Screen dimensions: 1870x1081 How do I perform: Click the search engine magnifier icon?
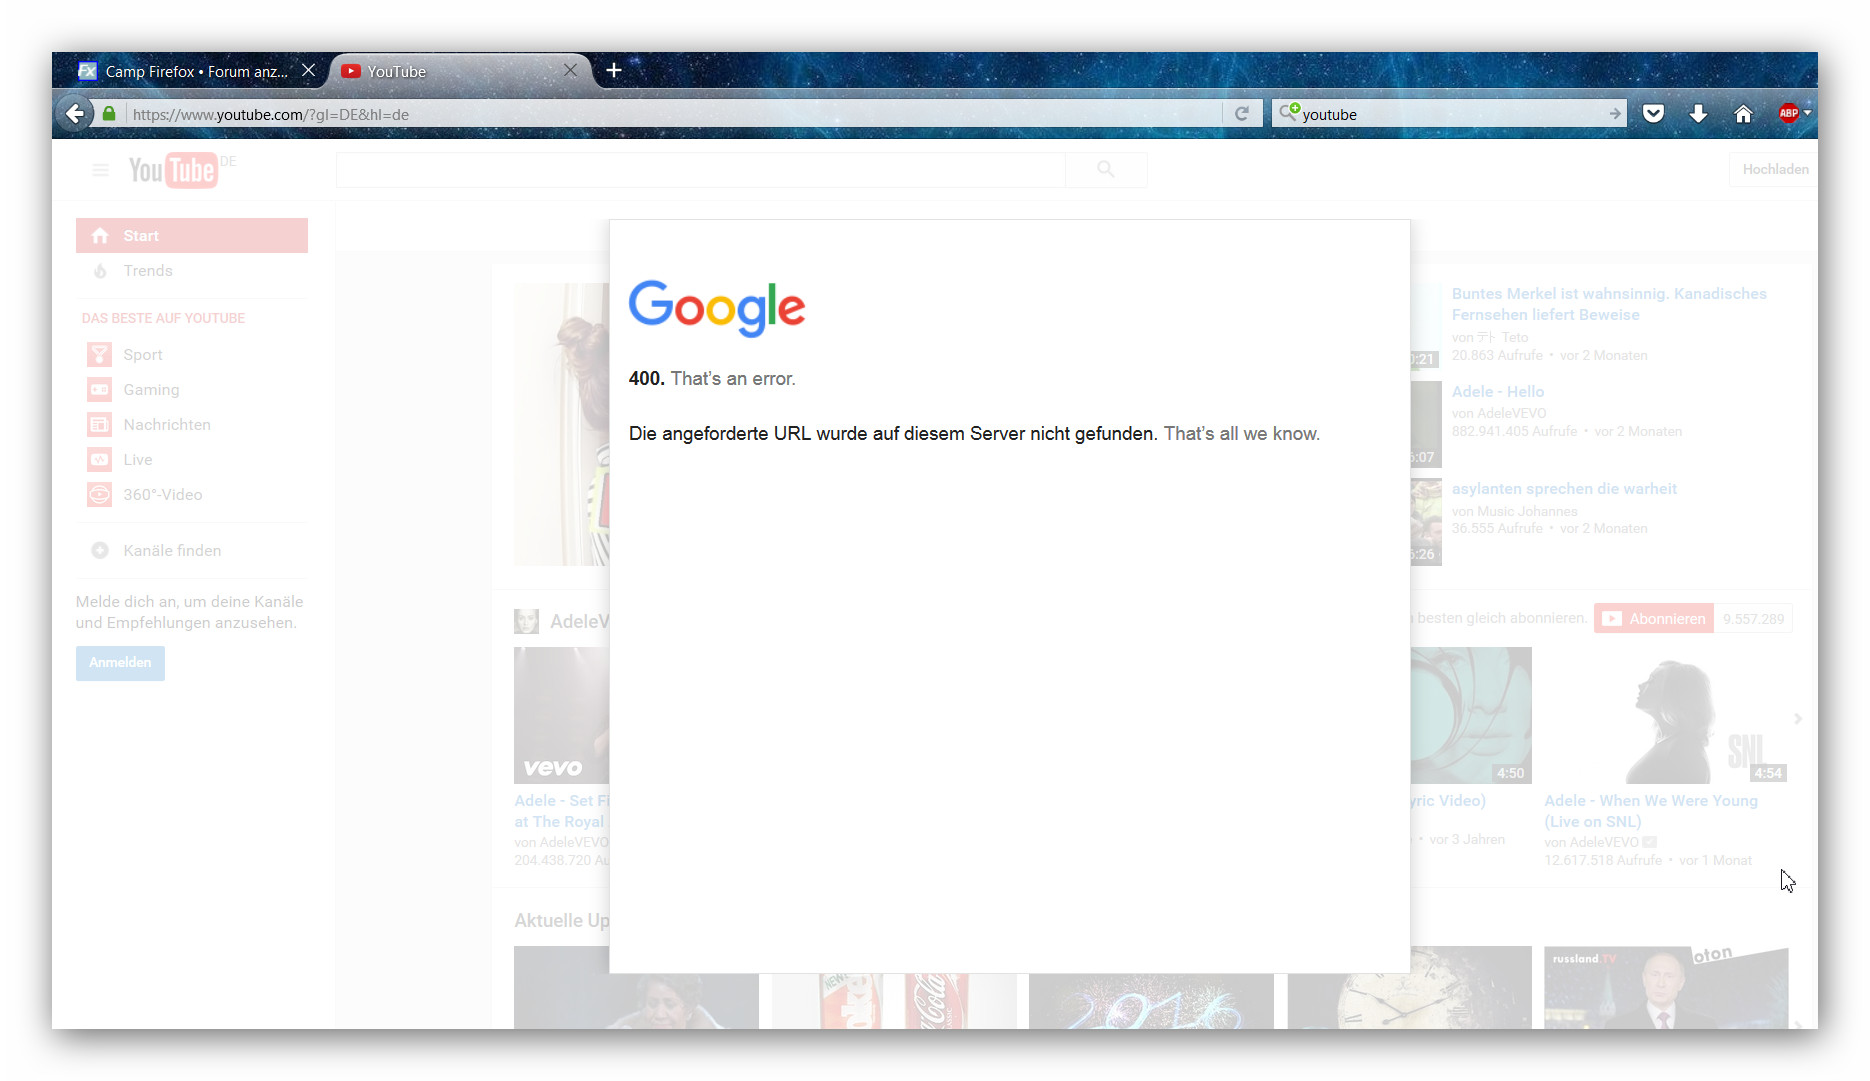tap(1289, 112)
